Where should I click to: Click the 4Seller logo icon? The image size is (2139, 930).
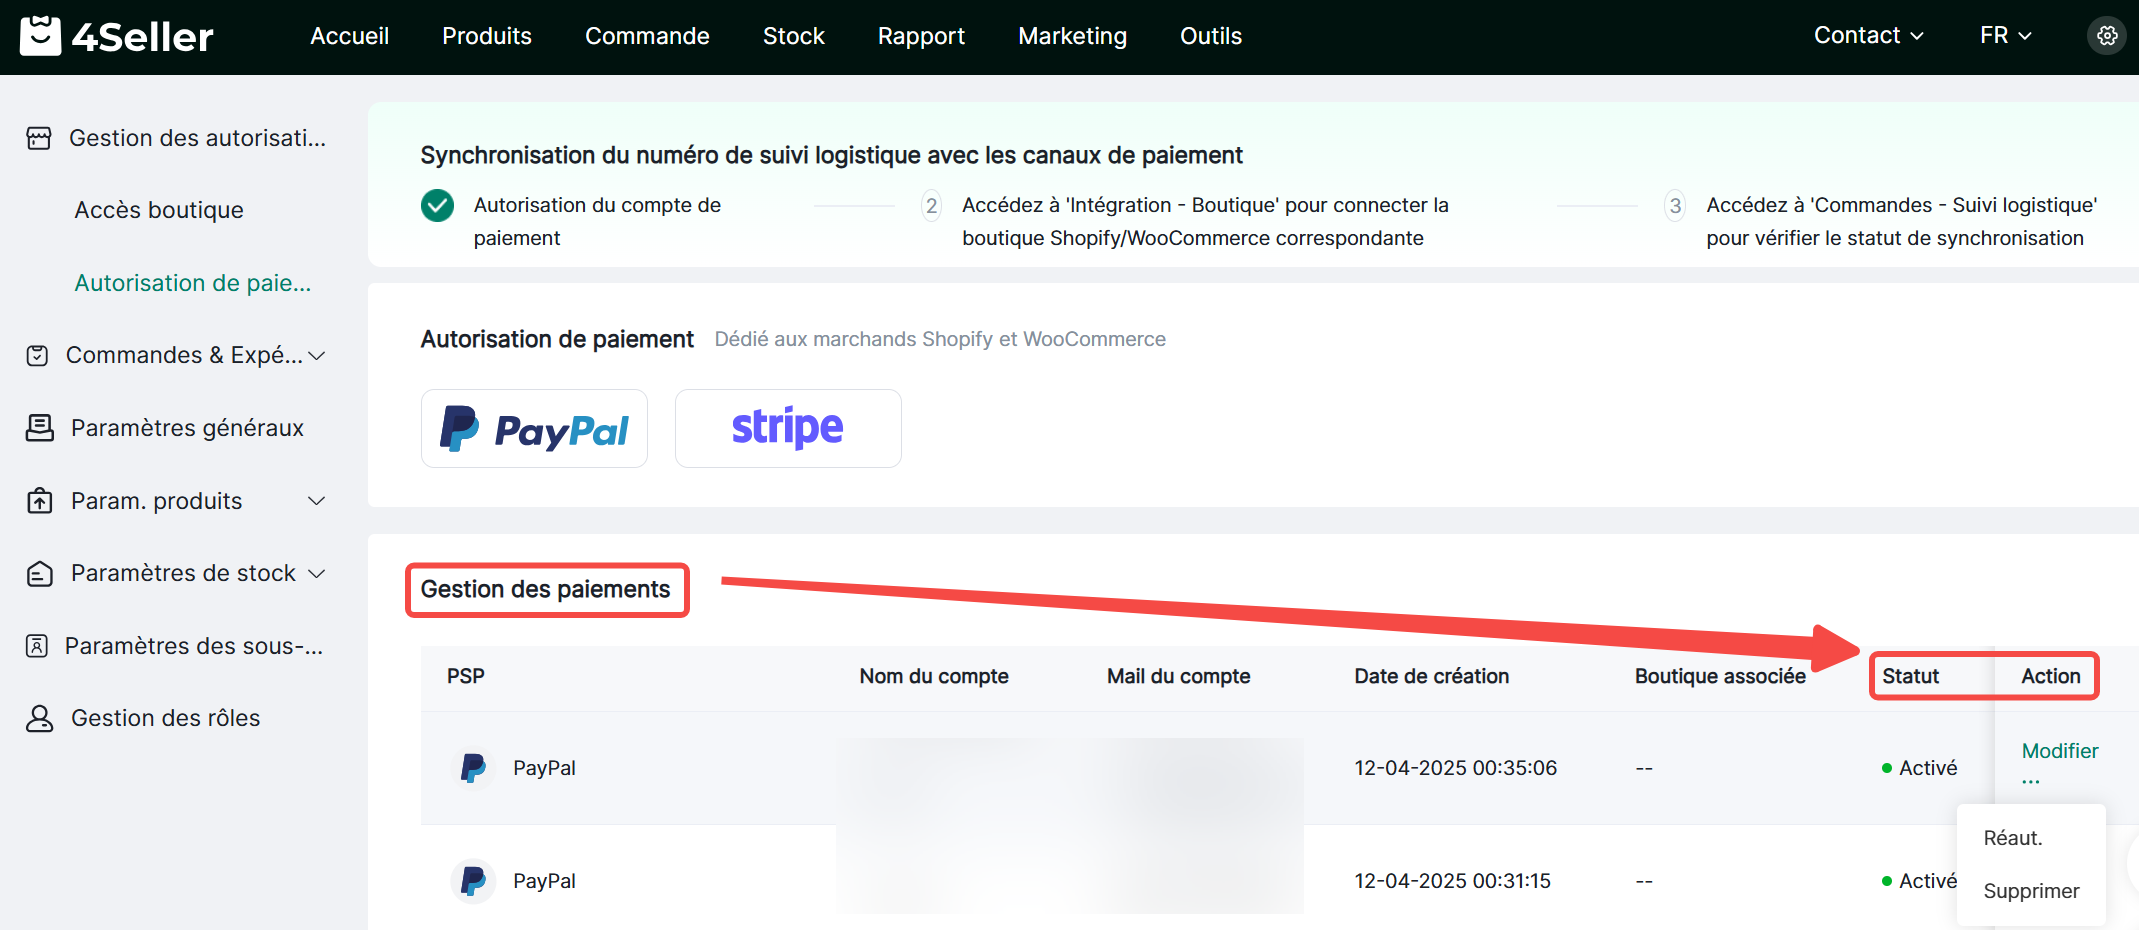(40, 36)
